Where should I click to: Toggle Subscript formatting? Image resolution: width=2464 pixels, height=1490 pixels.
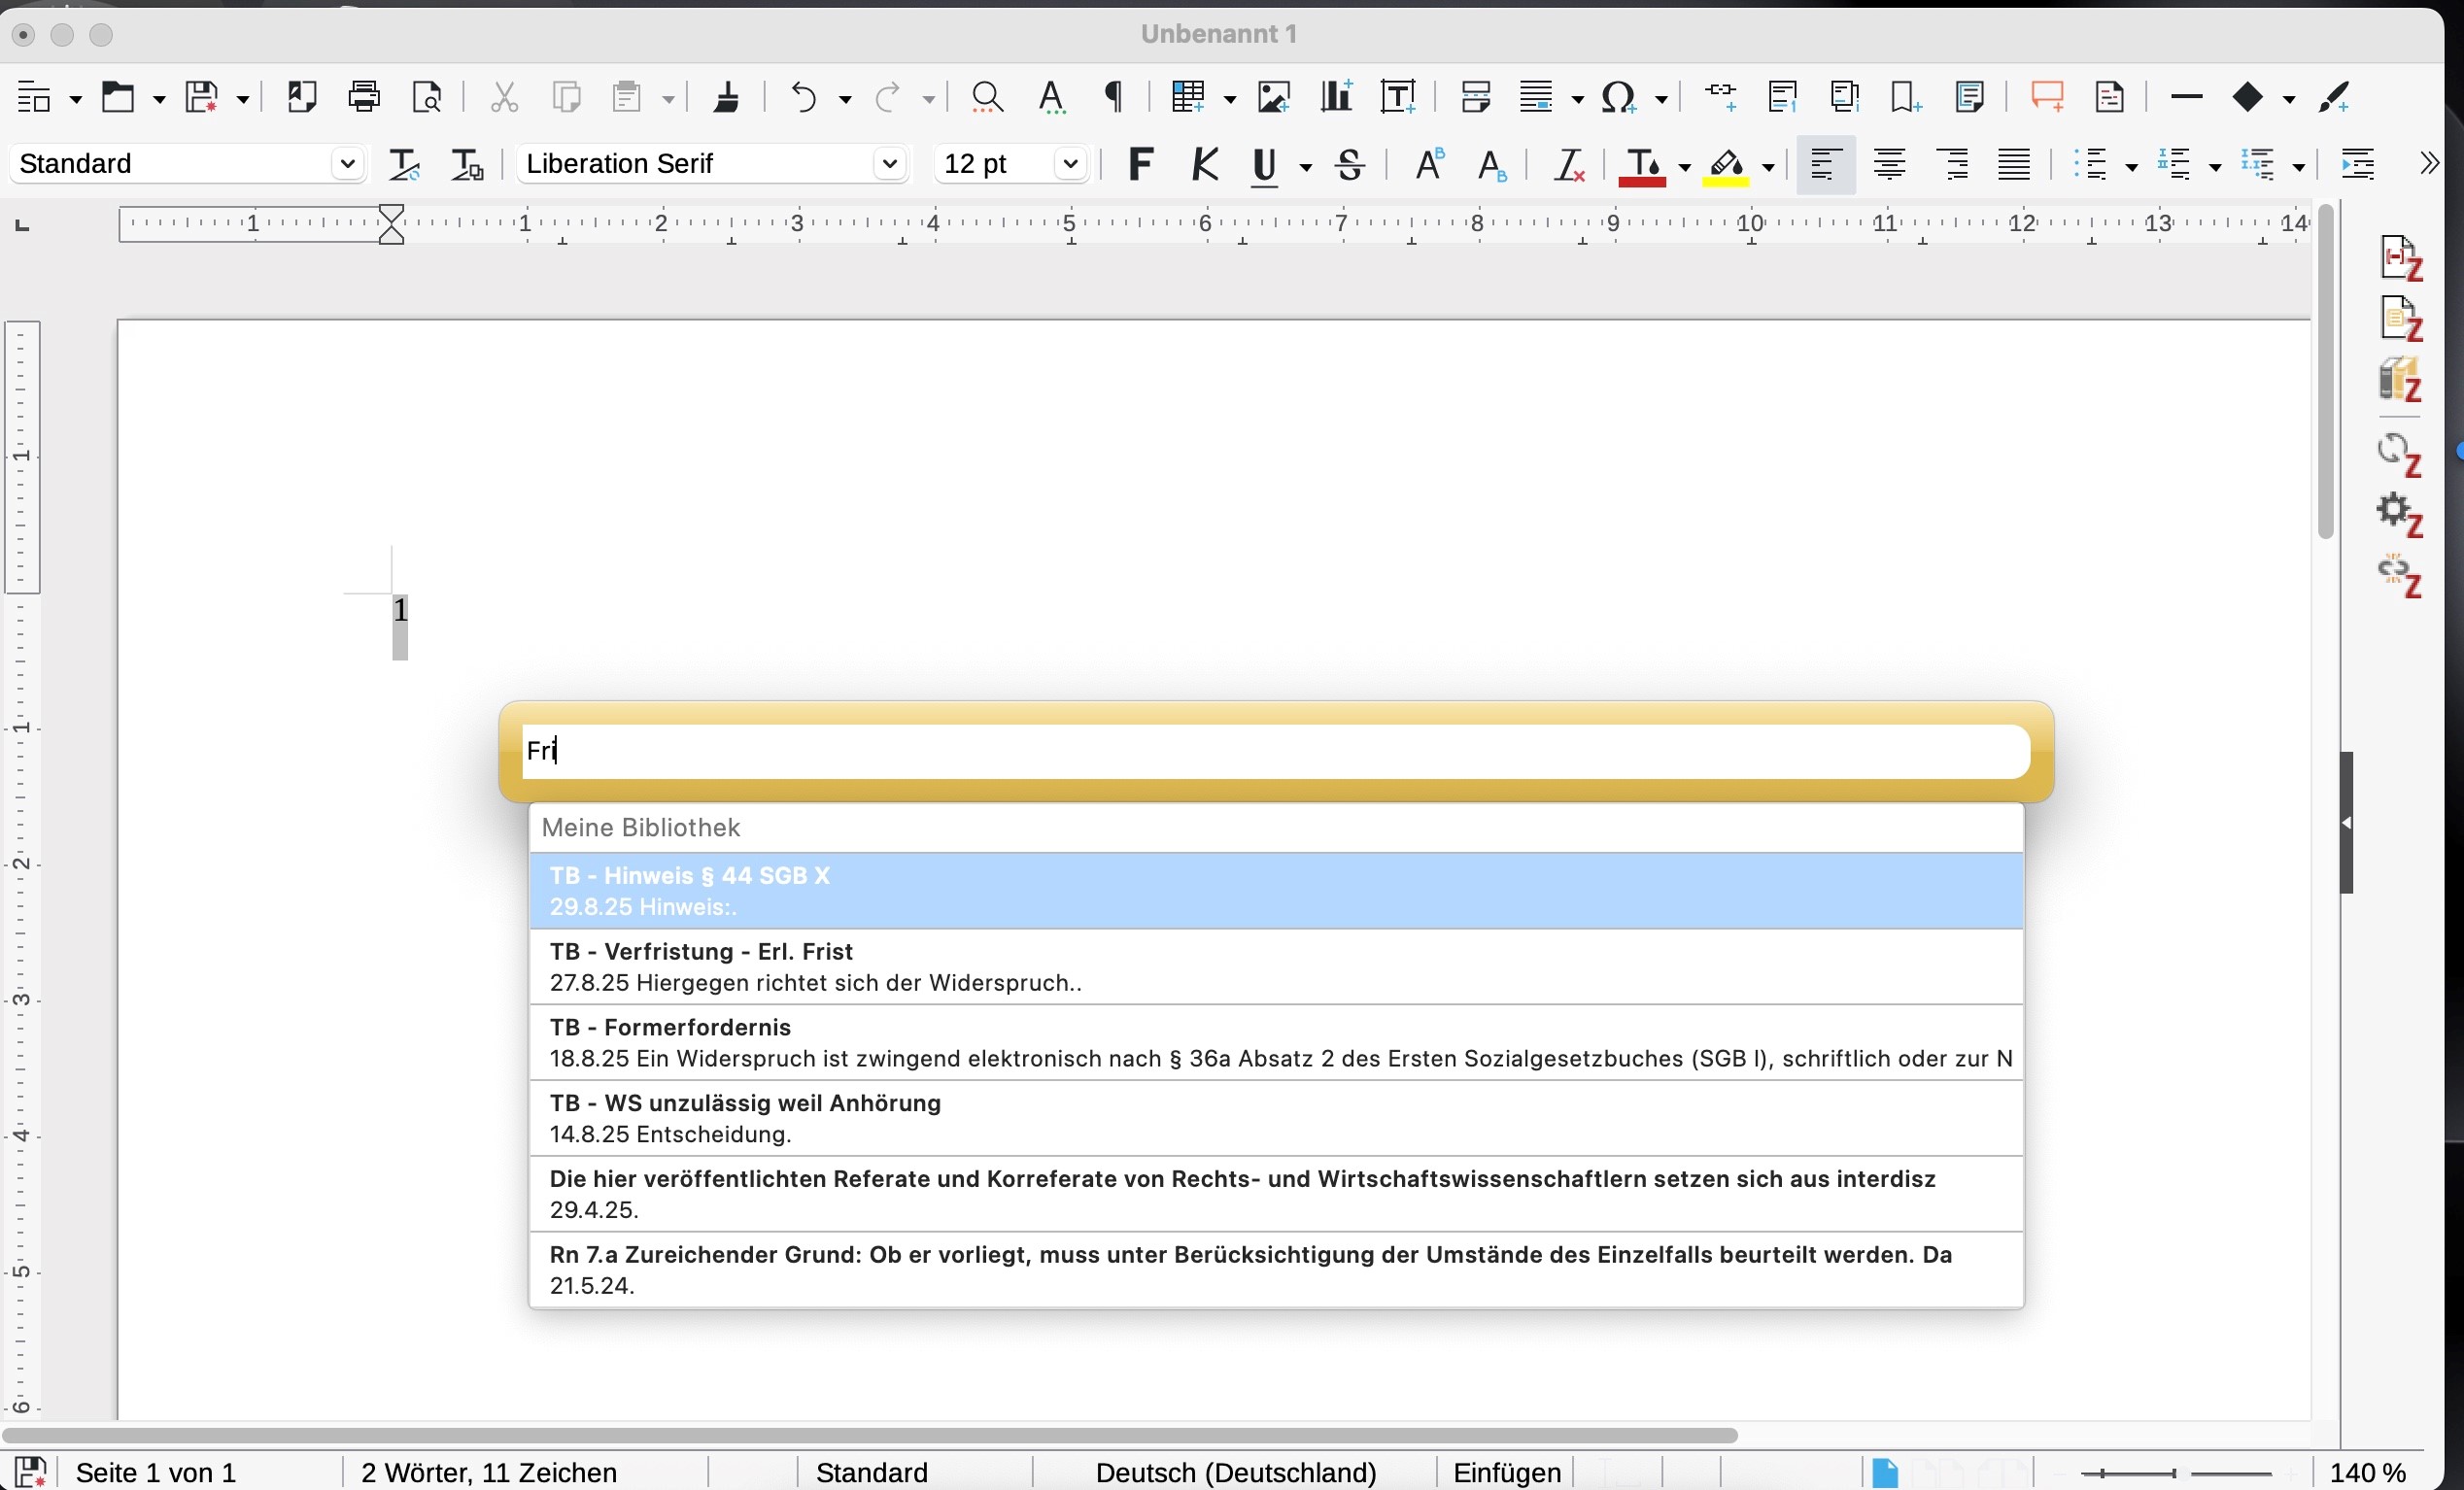pos(1492,164)
